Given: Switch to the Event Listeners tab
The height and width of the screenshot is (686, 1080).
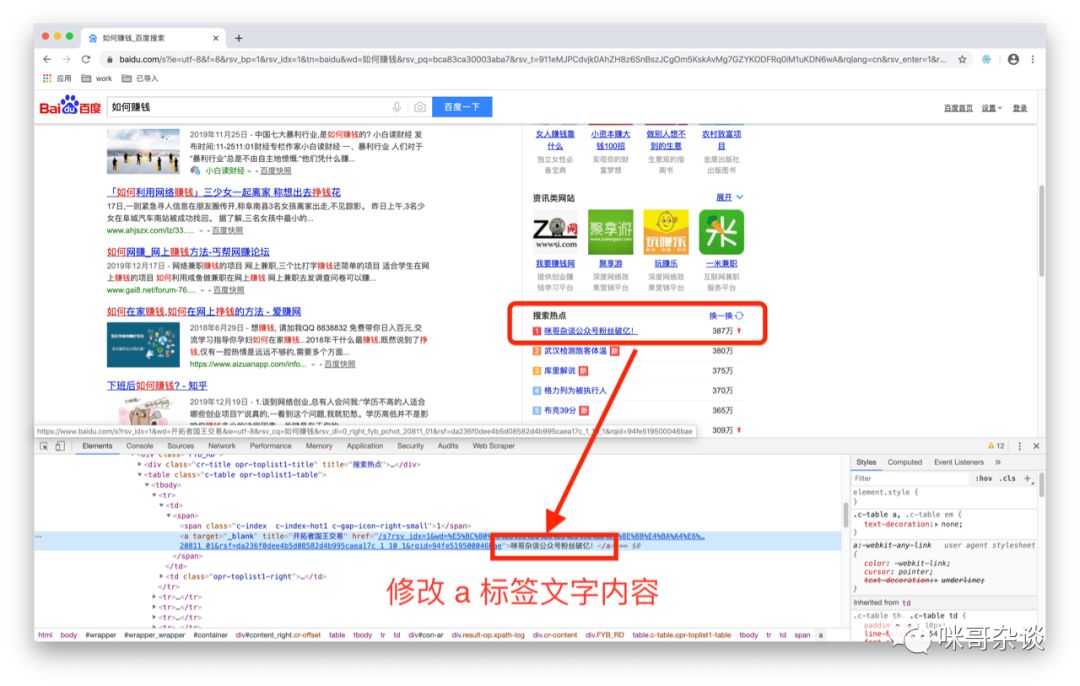Looking at the screenshot, I should click(959, 462).
